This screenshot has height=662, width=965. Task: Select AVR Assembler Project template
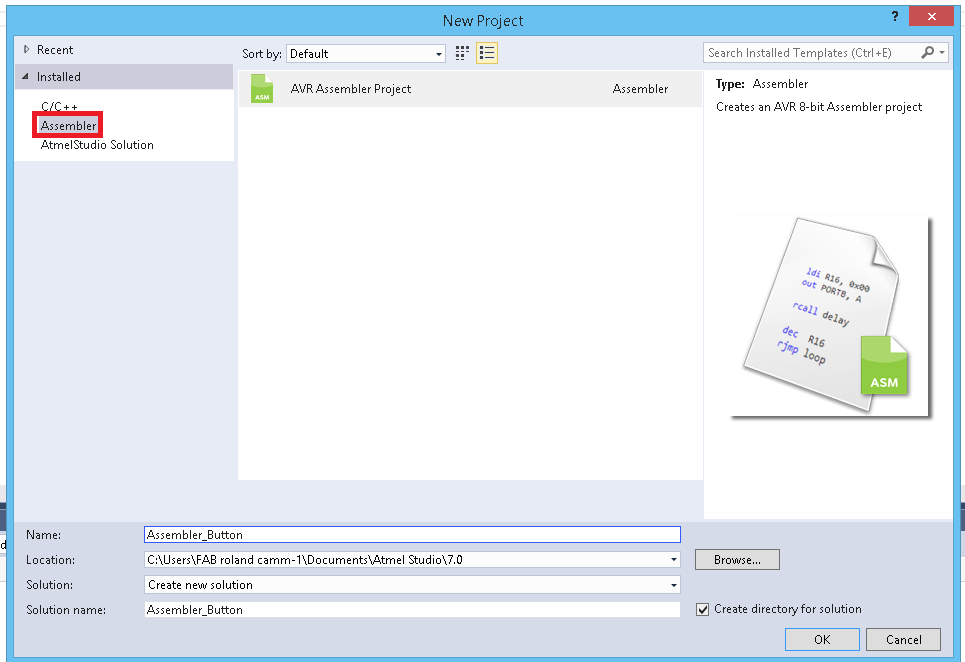(470, 89)
